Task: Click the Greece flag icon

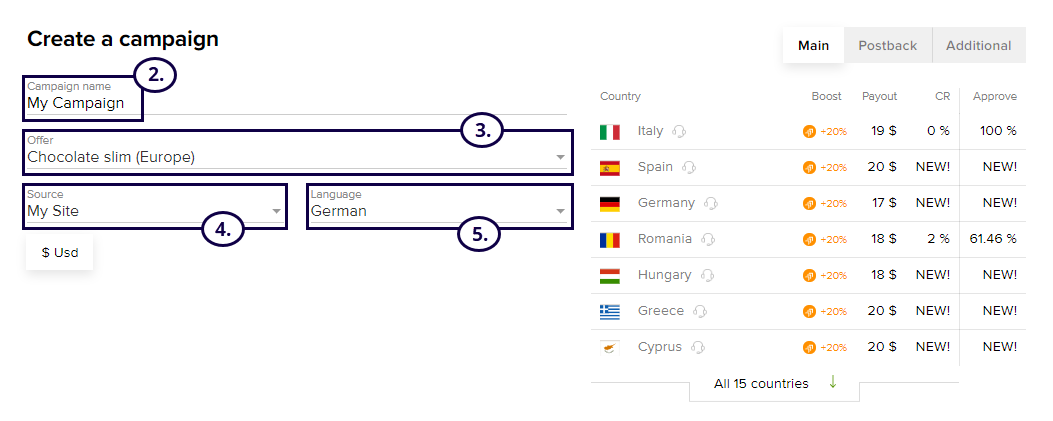Action: pos(610,311)
